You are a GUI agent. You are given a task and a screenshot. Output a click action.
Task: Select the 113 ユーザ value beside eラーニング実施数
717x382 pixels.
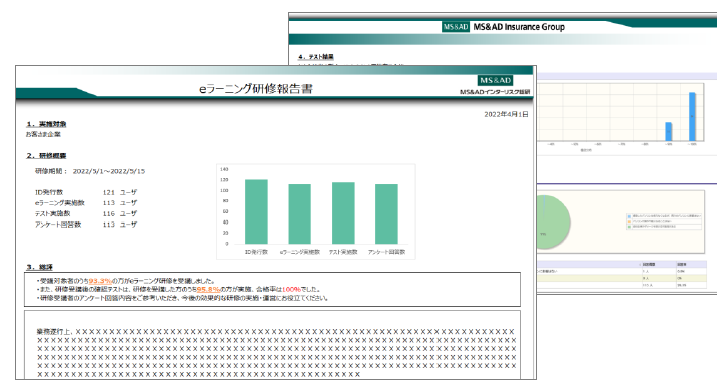[x=120, y=203]
